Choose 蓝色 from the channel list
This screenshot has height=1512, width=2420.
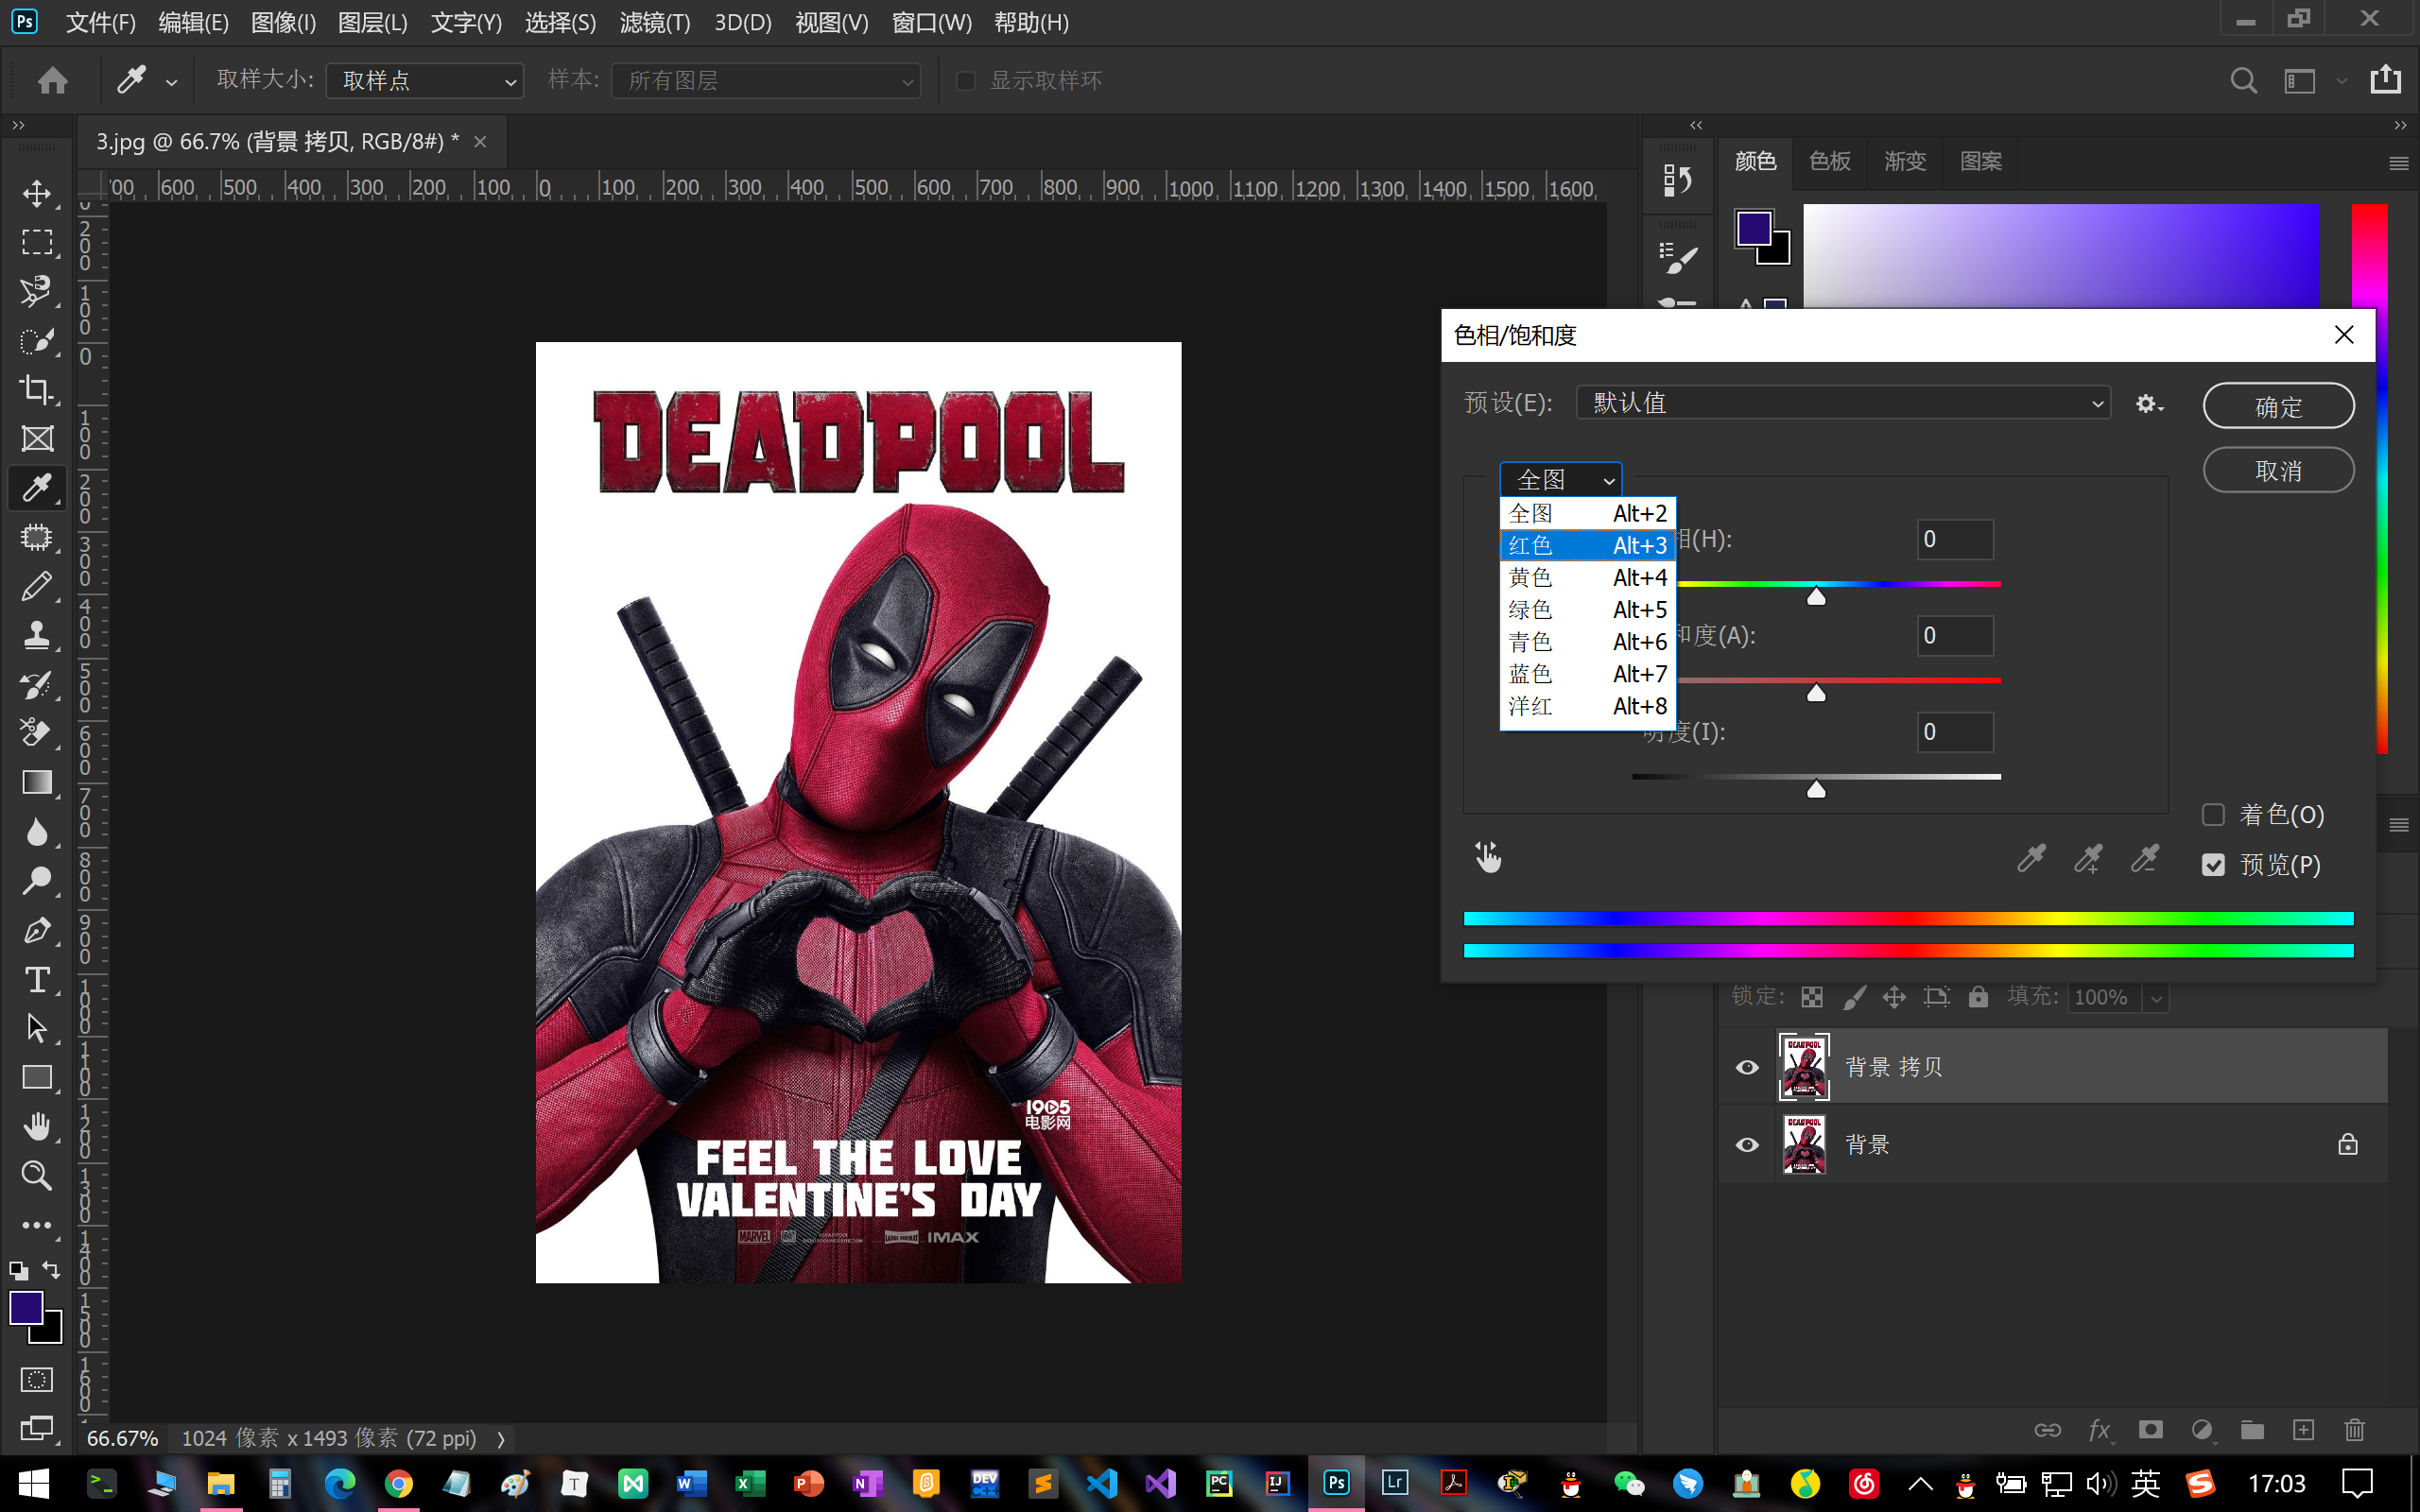(1587, 674)
